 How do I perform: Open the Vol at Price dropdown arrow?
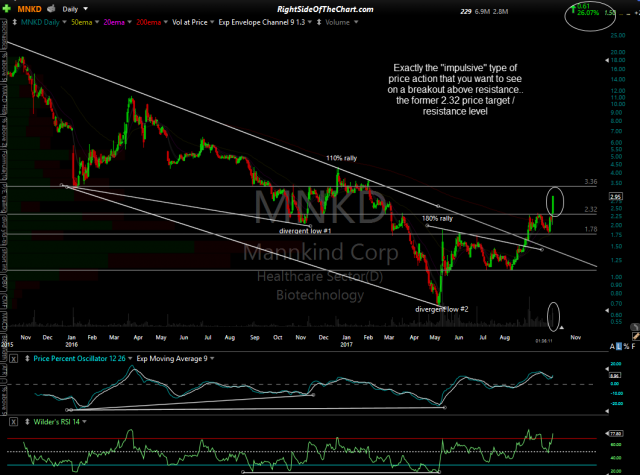(x=212, y=22)
